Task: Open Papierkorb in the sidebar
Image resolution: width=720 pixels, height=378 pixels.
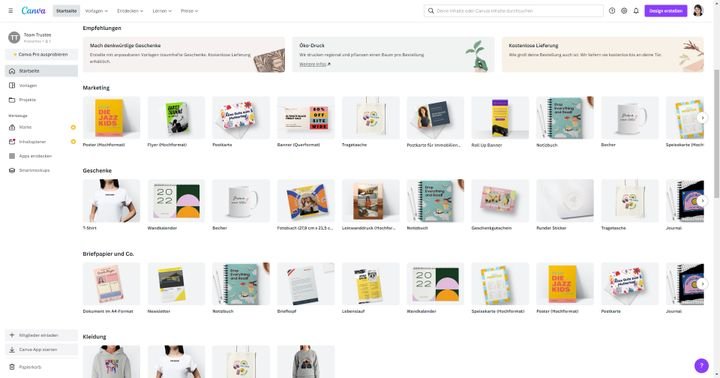Action: (41, 367)
